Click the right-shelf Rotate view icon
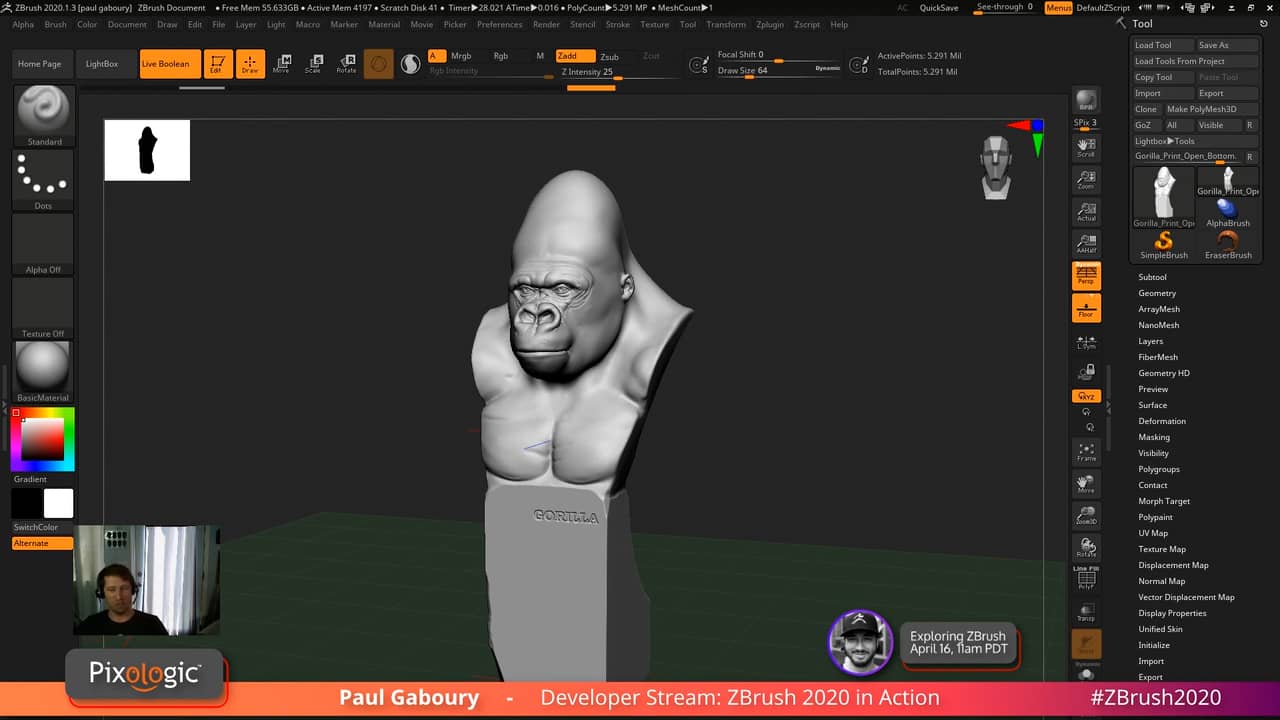 tap(1086, 548)
